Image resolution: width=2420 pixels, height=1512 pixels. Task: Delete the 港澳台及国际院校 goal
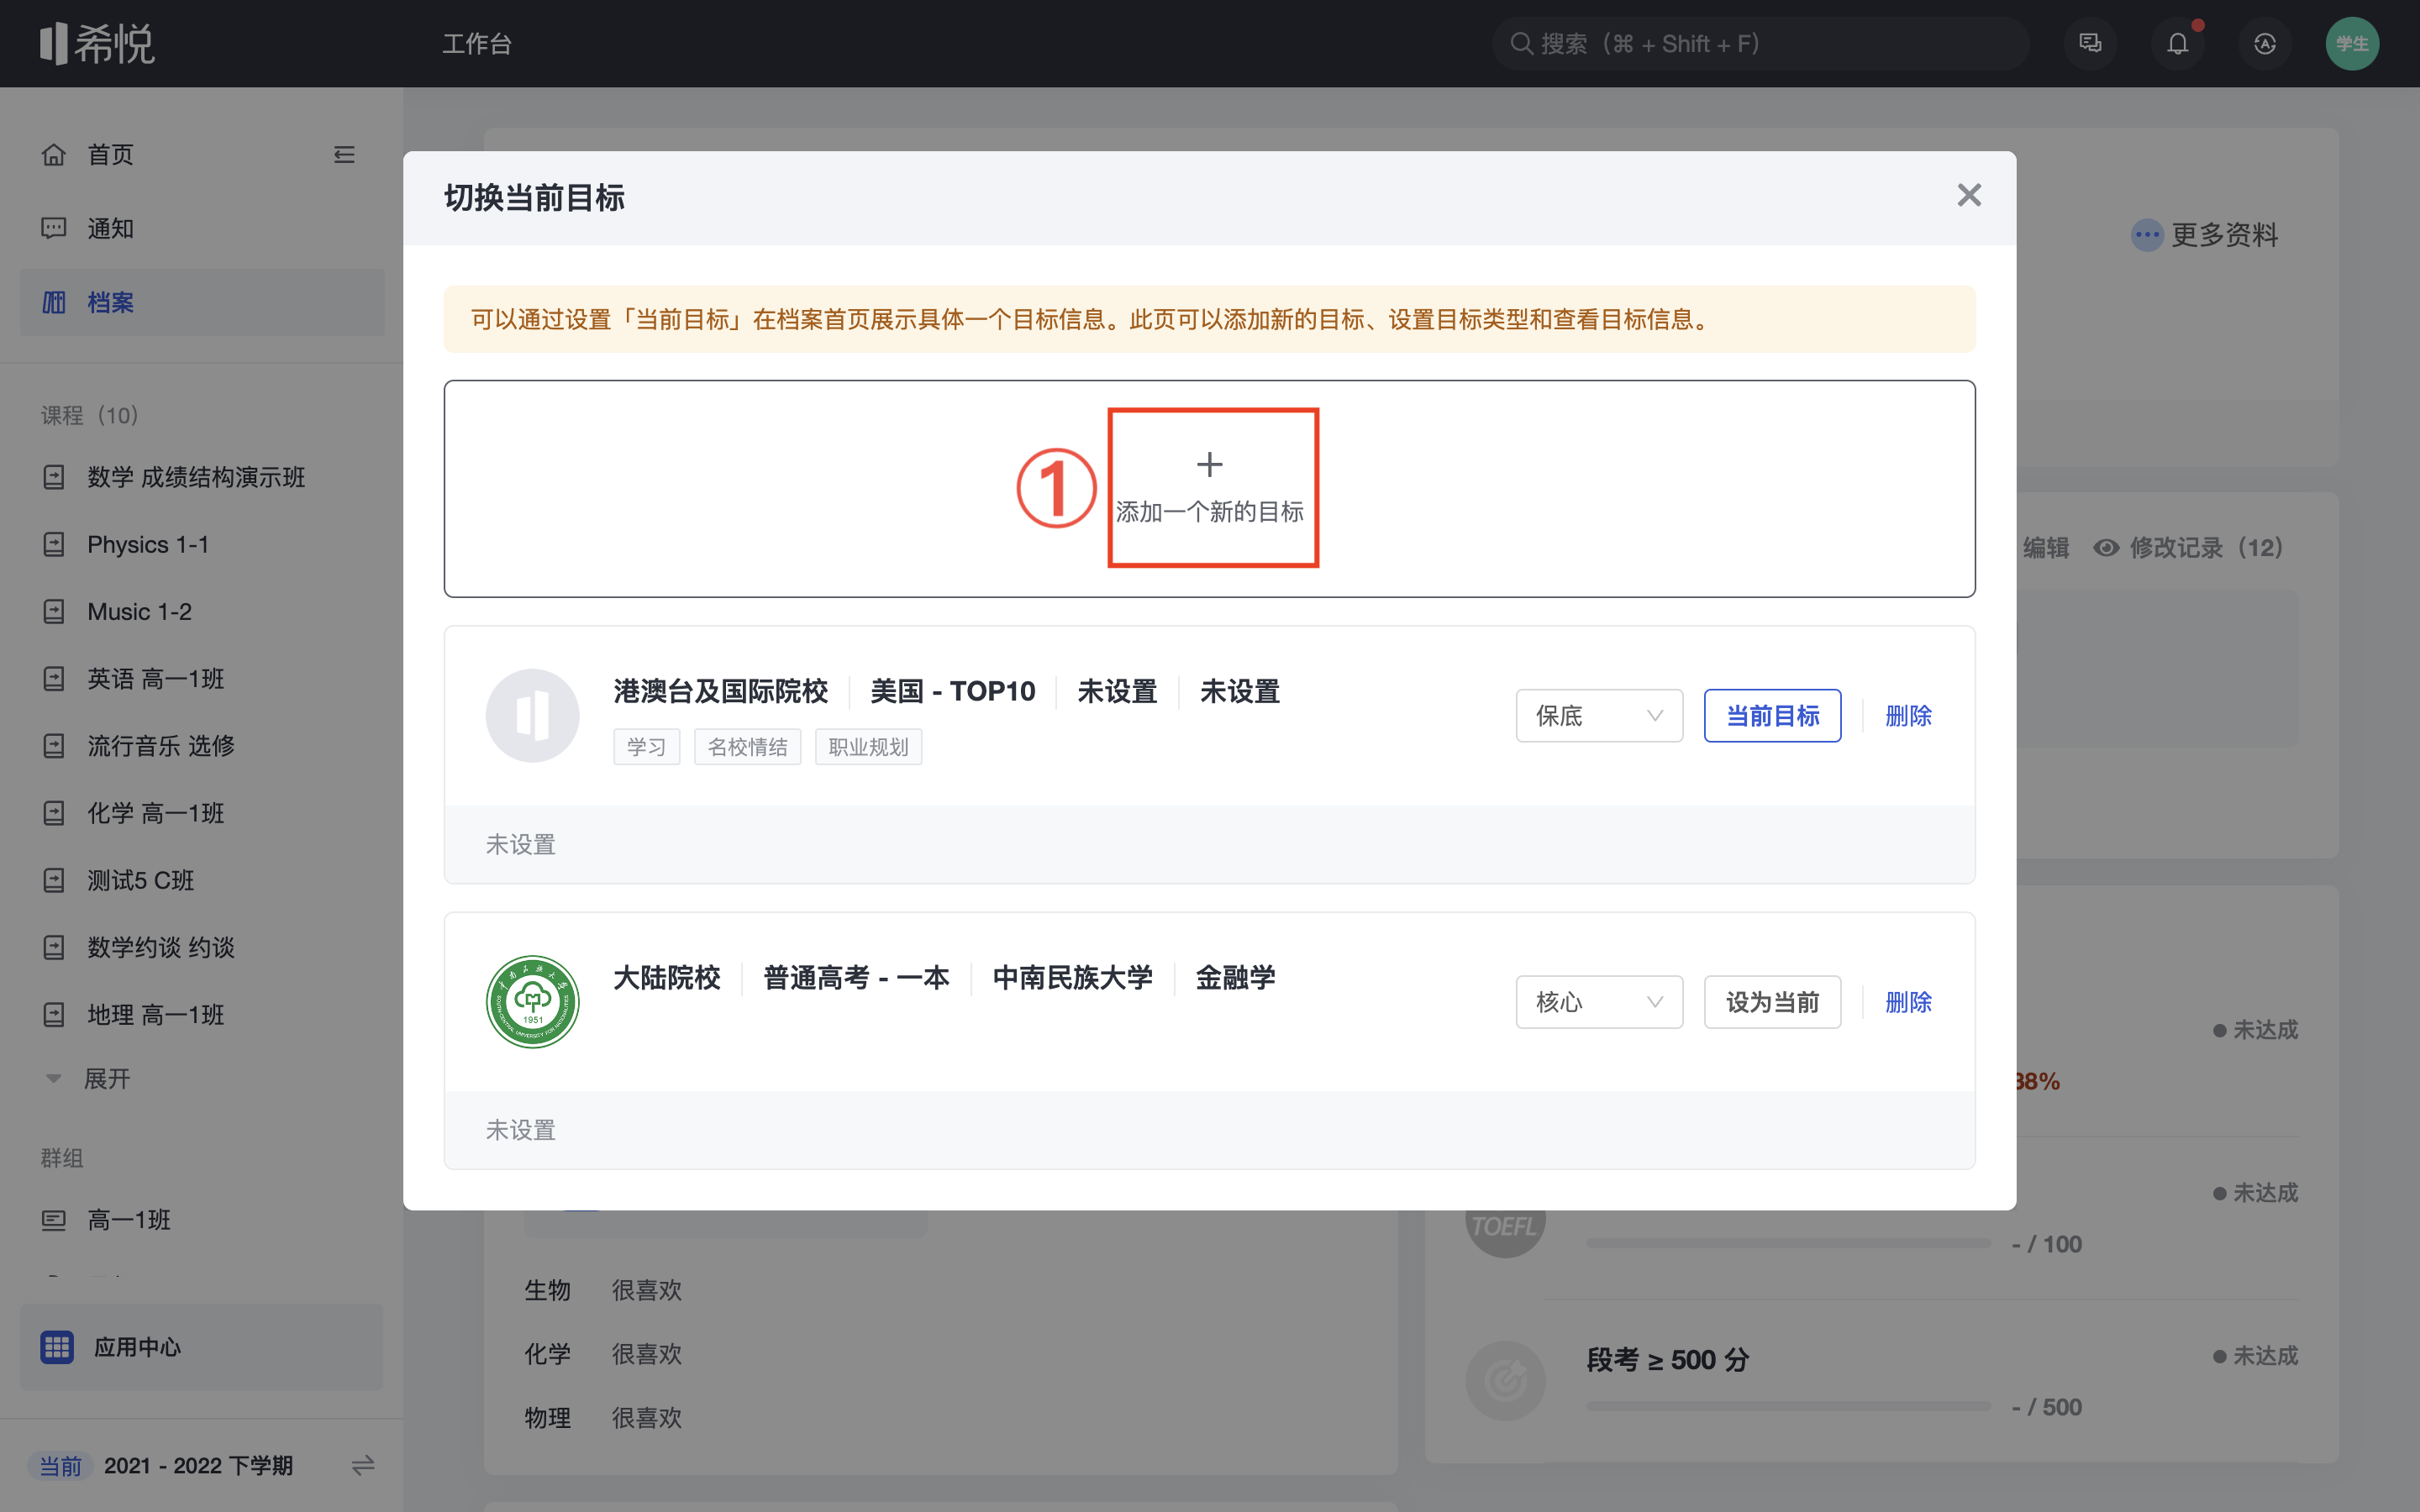click(1908, 716)
